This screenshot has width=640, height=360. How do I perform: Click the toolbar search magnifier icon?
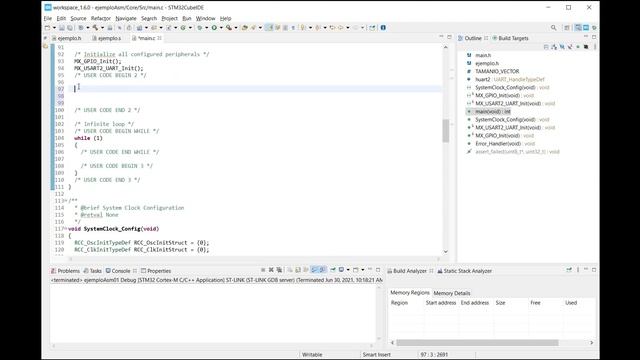point(553,28)
